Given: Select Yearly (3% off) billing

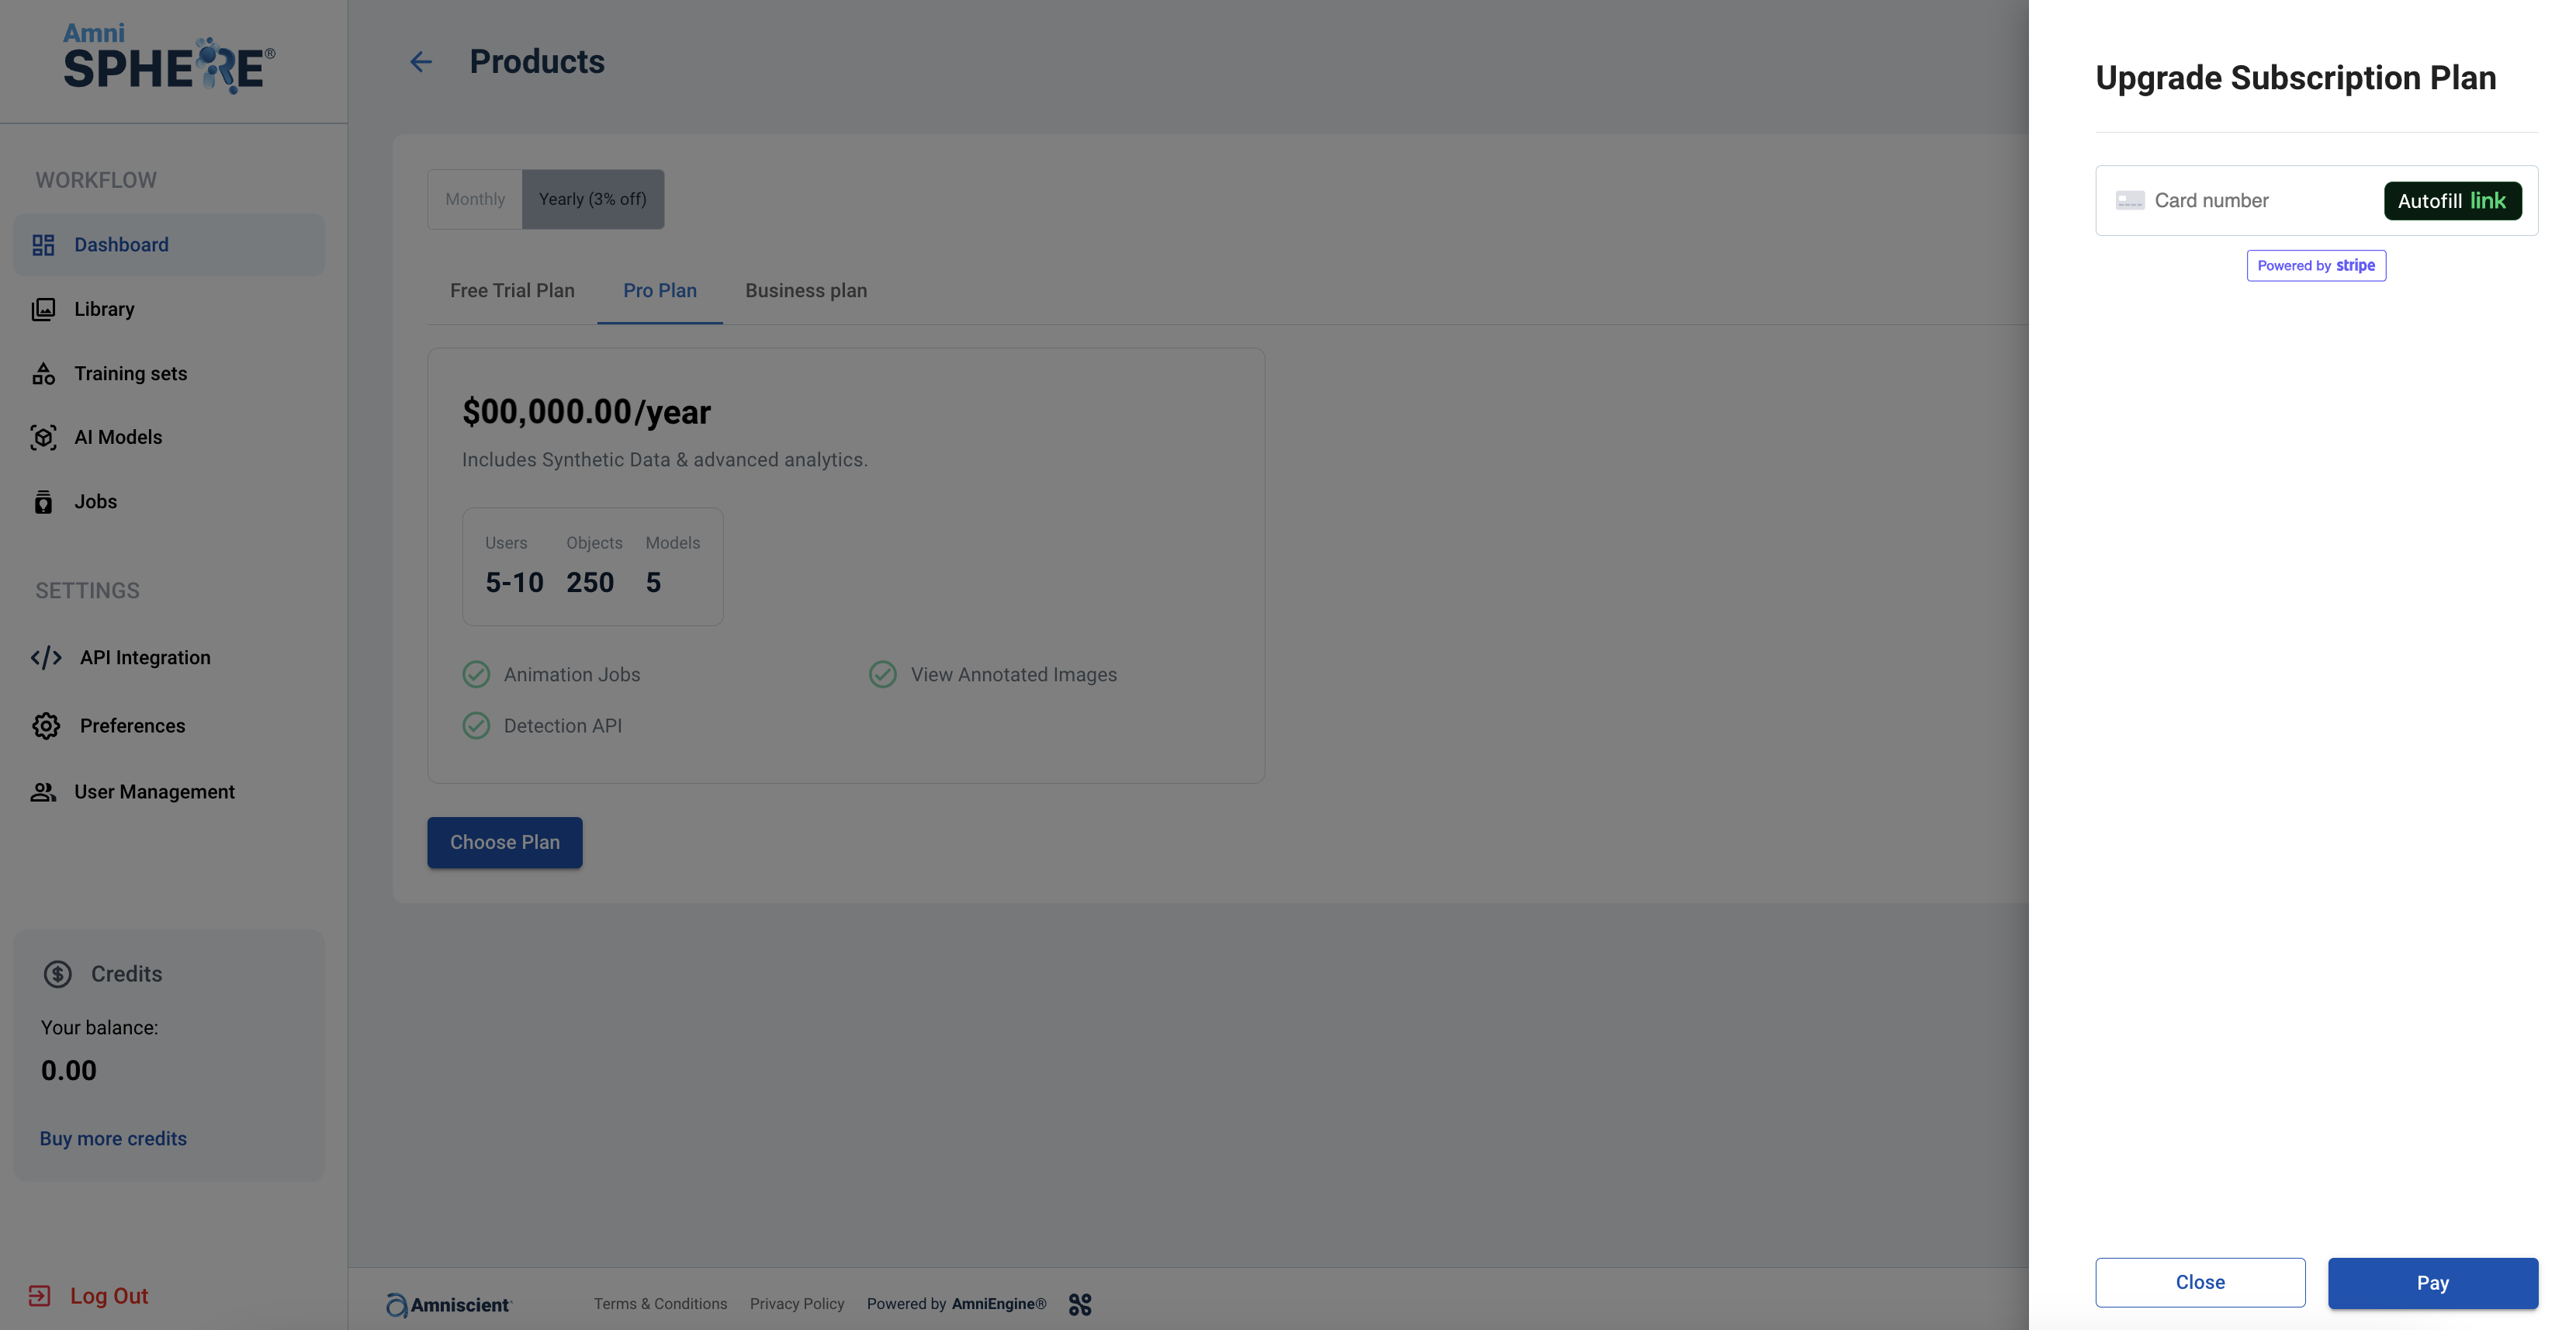Looking at the screenshot, I should pyautogui.click(x=593, y=199).
